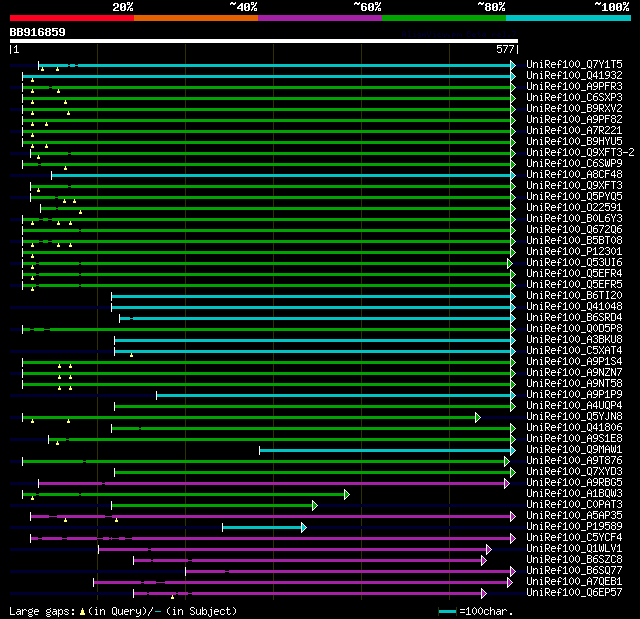Click the UniRef100_Q7XYD3 entry
Image resolution: width=640 pixels, height=619 pixels.
574,472
